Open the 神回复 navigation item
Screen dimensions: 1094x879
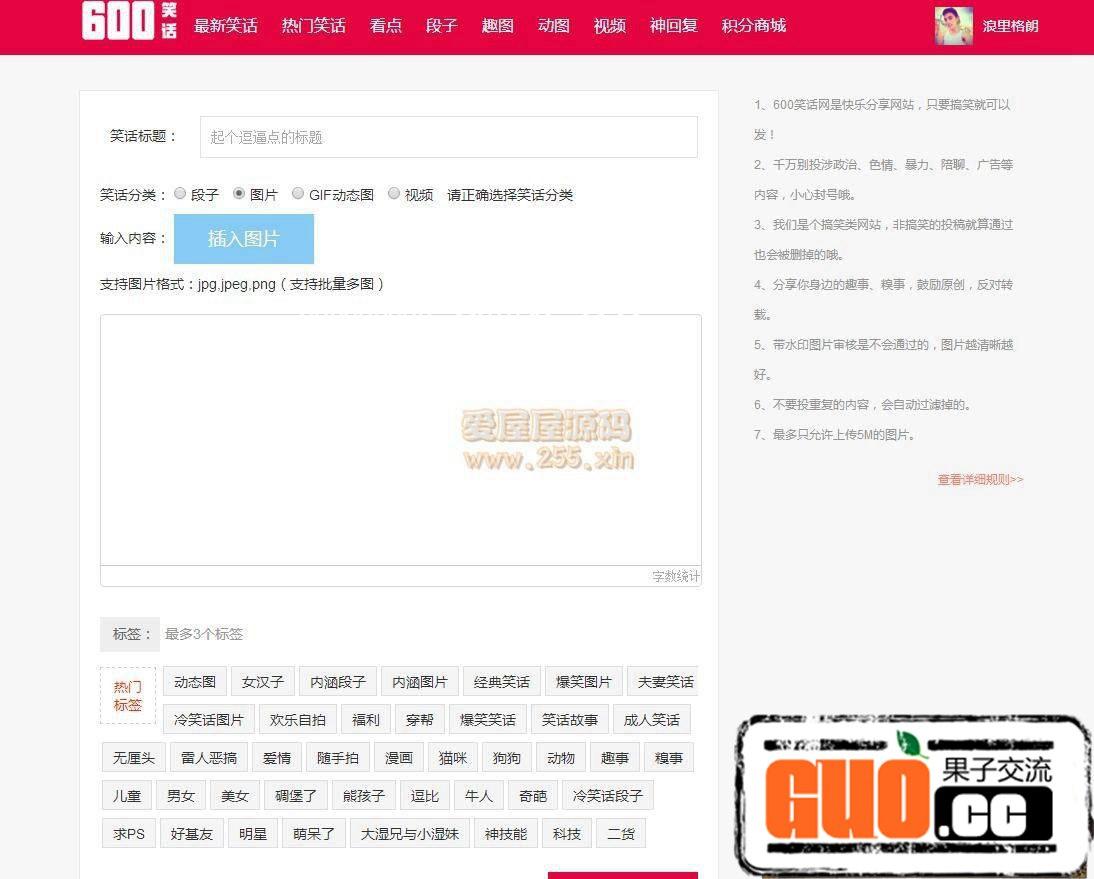point(673,26)
